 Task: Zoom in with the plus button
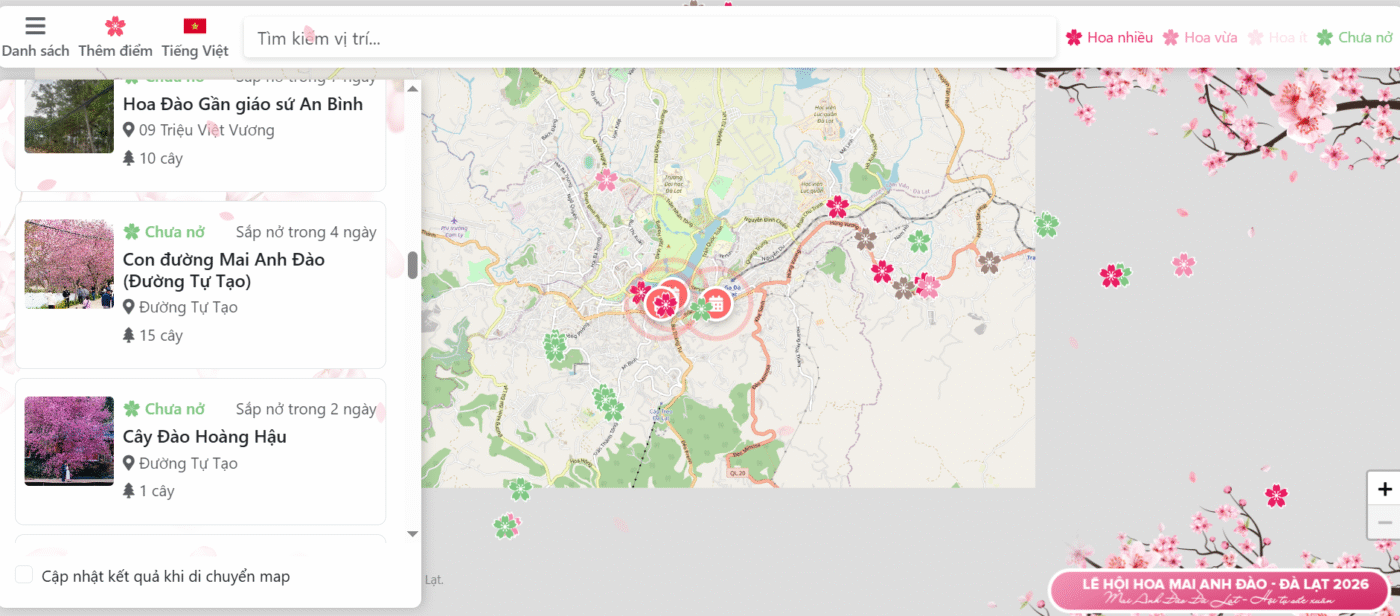[x=1384, y=489]
